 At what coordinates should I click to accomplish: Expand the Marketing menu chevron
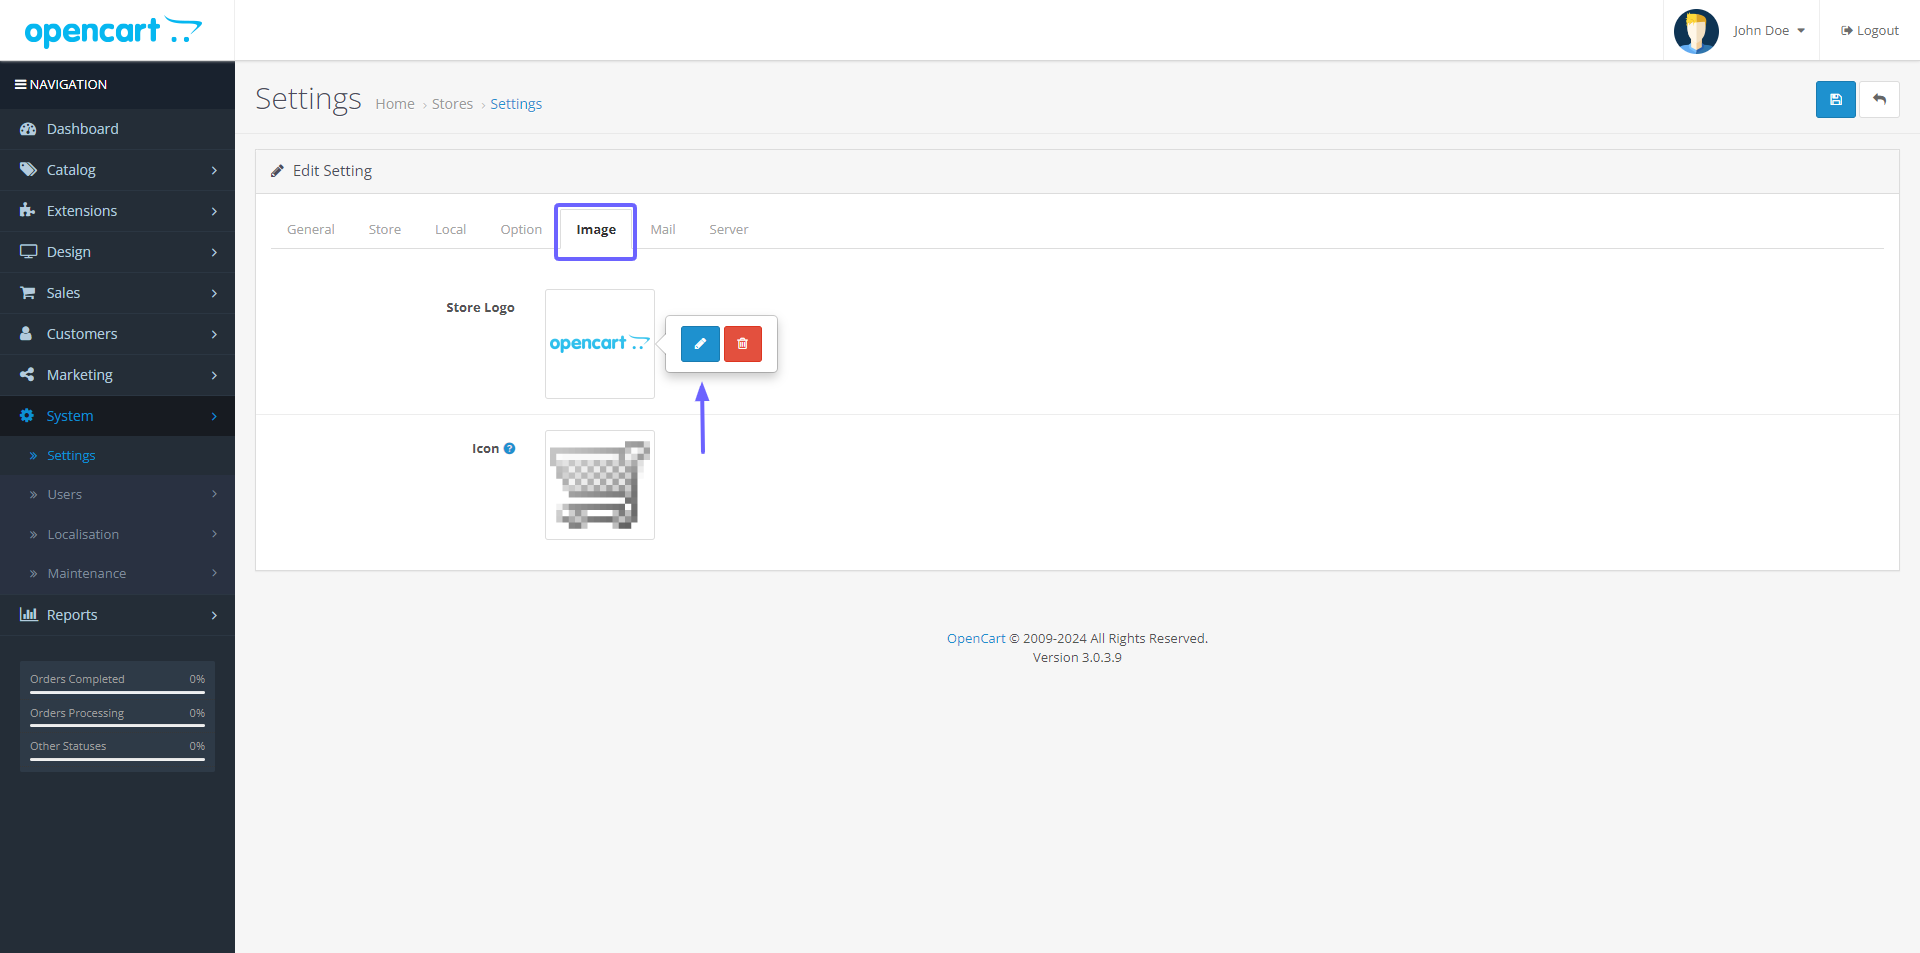tap(214, 376)
